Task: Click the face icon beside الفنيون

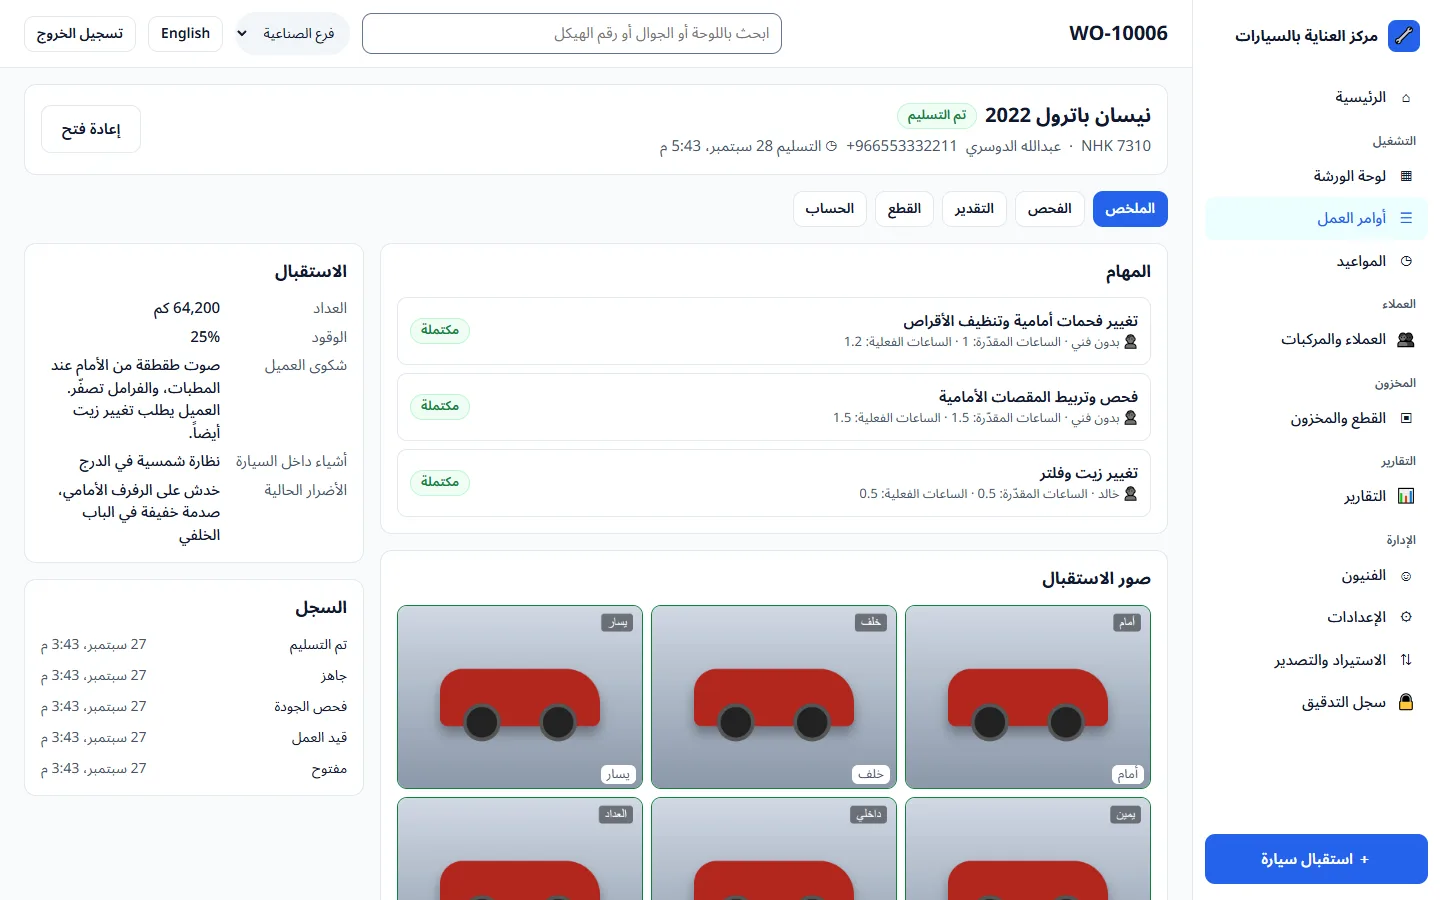Action: tap(1406, 576)
